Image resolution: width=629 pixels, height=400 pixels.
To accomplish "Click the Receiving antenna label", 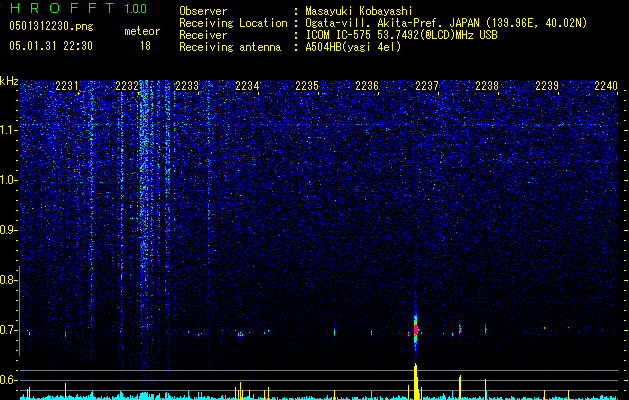I will pyautogui.click(x=230, y=47).
